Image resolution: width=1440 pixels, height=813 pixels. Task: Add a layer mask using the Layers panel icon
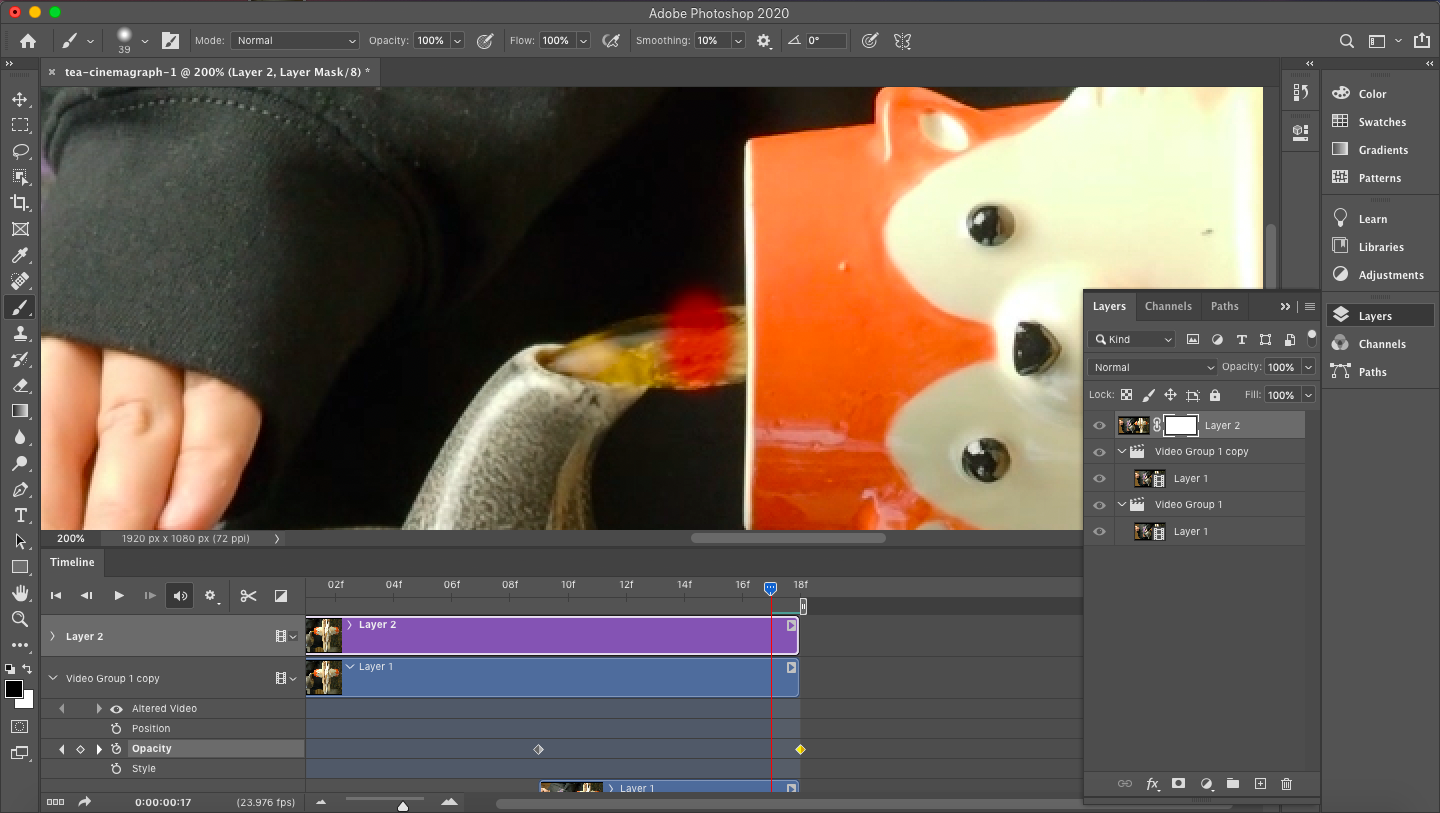click(1179, 784)
